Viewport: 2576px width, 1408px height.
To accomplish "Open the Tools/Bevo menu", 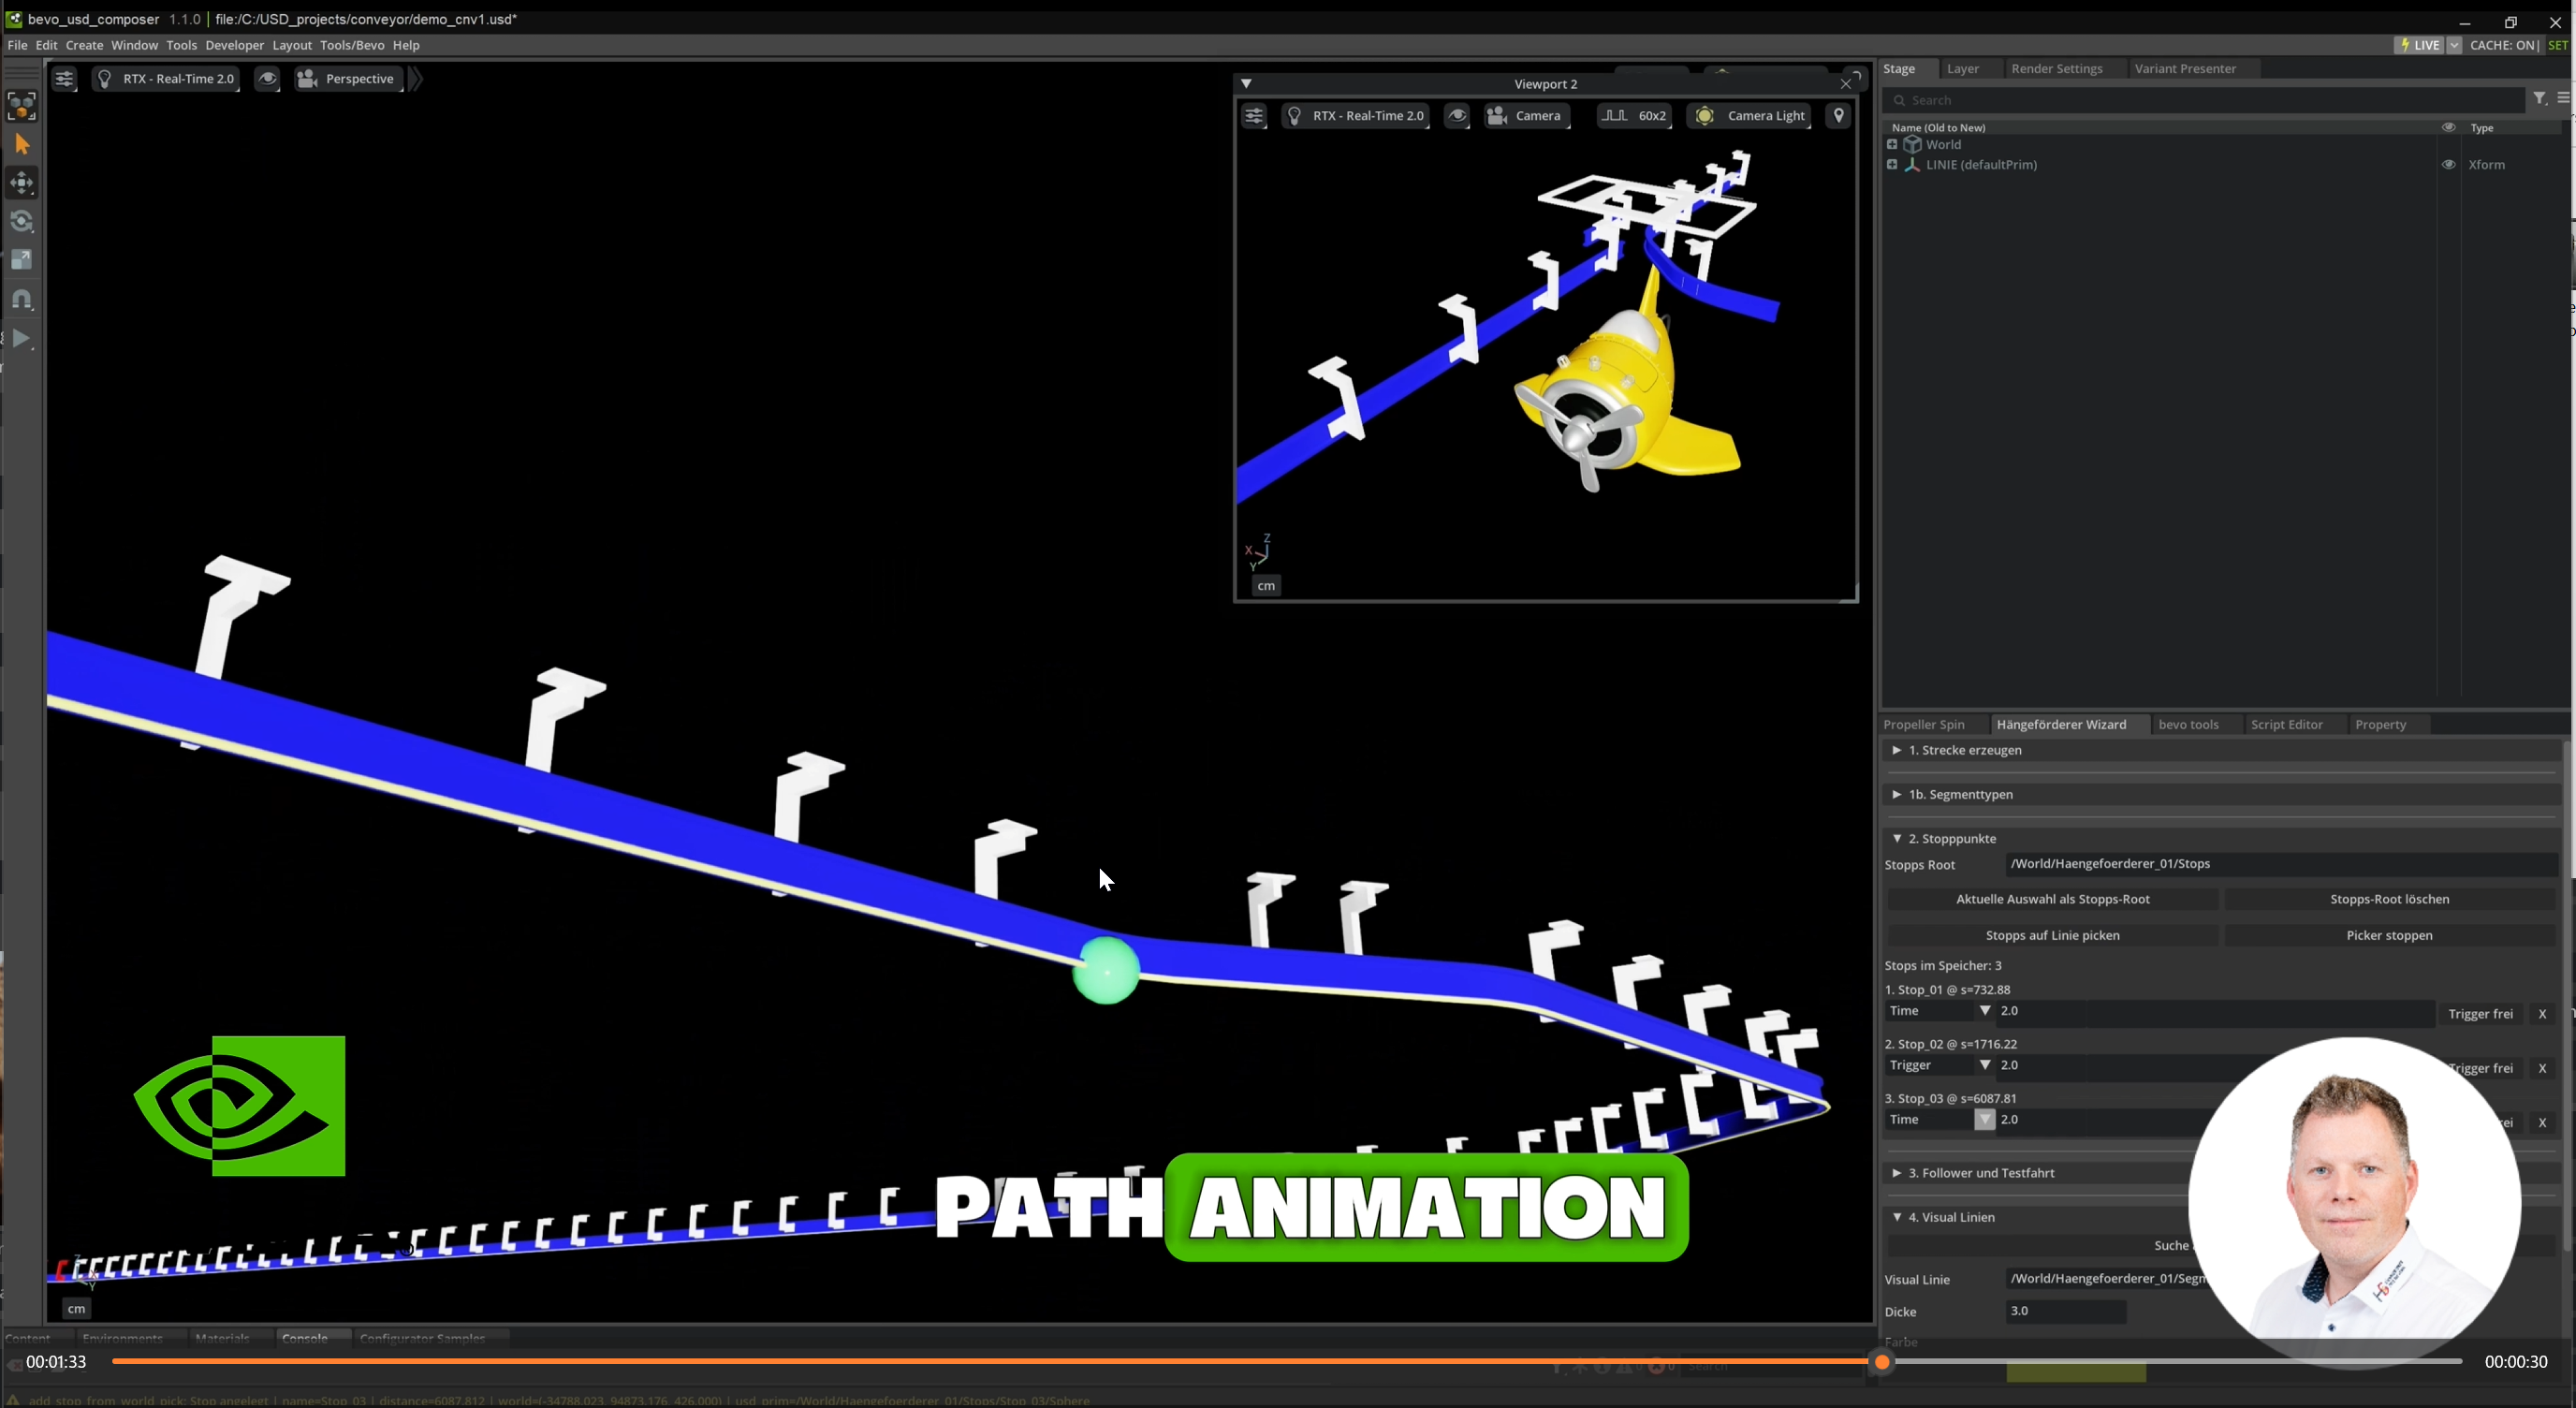I will tap(352, 45).
